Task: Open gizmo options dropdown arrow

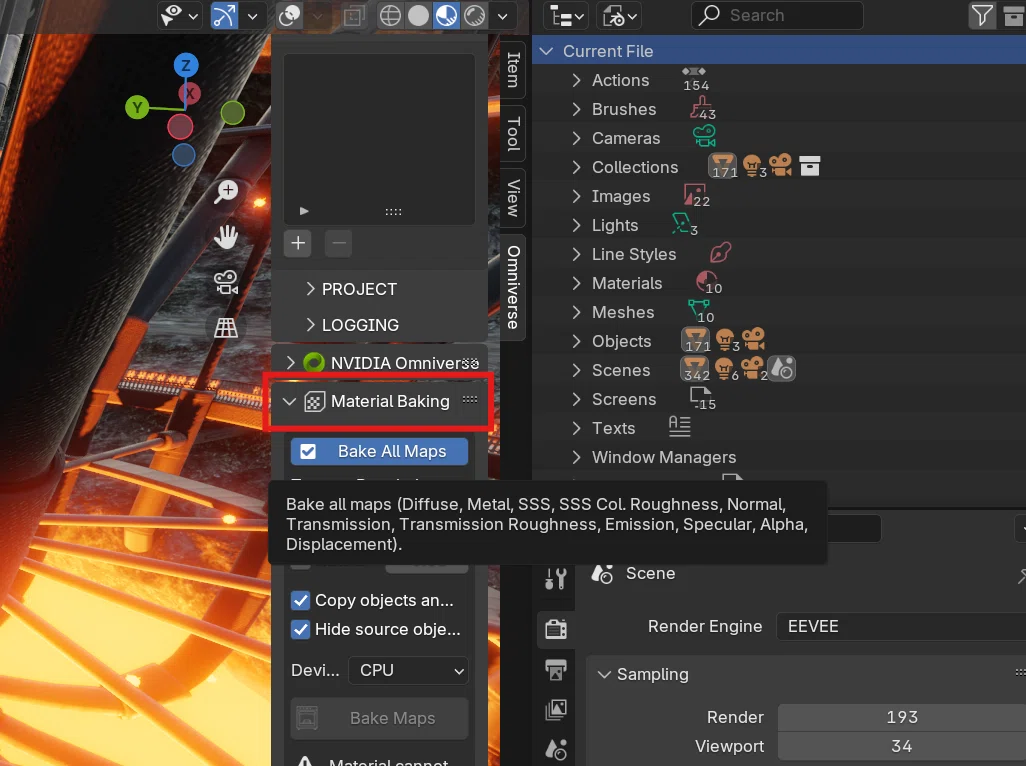Action: point(253,16)
